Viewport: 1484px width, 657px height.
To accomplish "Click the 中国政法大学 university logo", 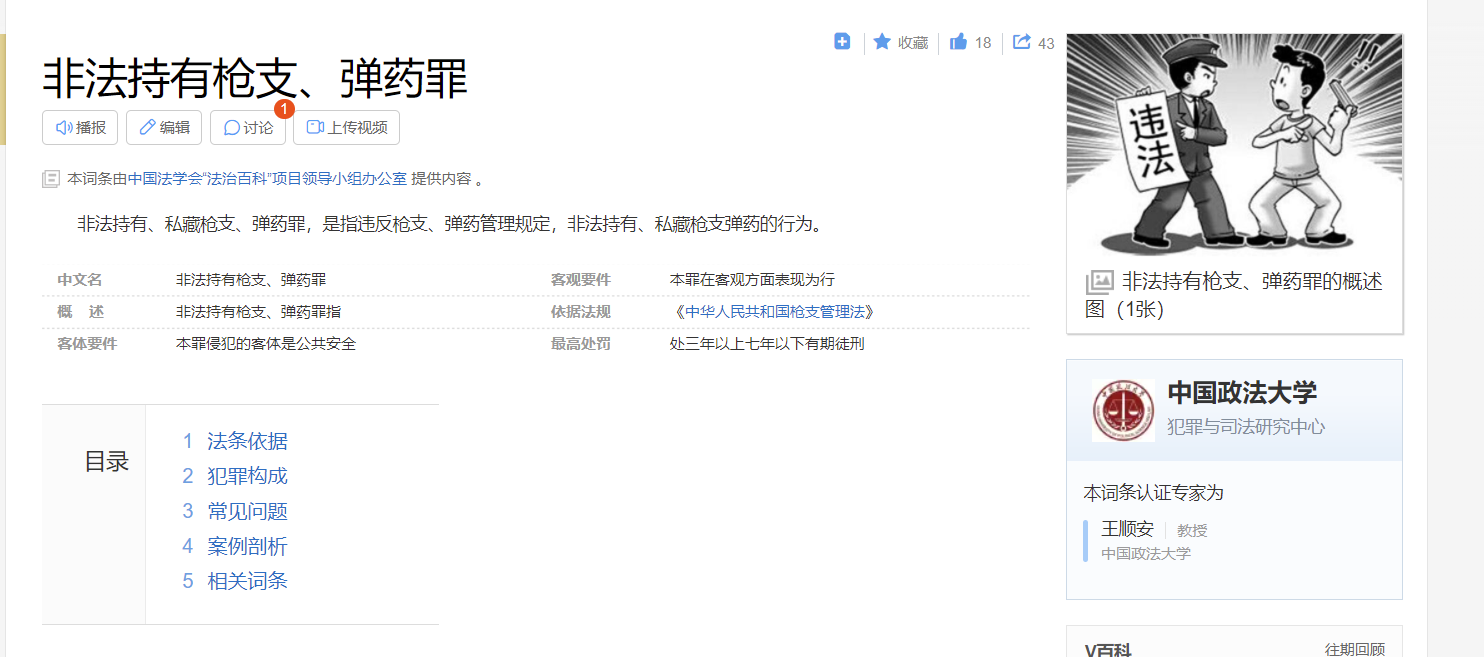I will pyautogui.click(x=1123, y=410).
